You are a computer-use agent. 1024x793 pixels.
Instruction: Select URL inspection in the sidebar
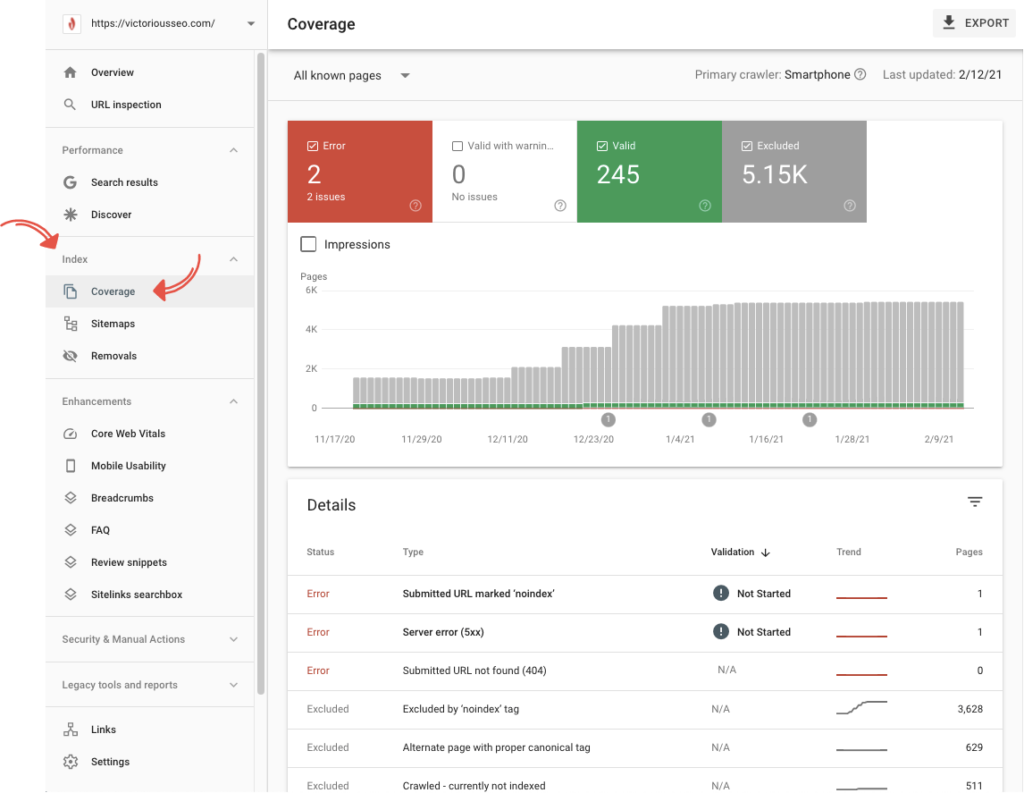(x=125, y=105)
